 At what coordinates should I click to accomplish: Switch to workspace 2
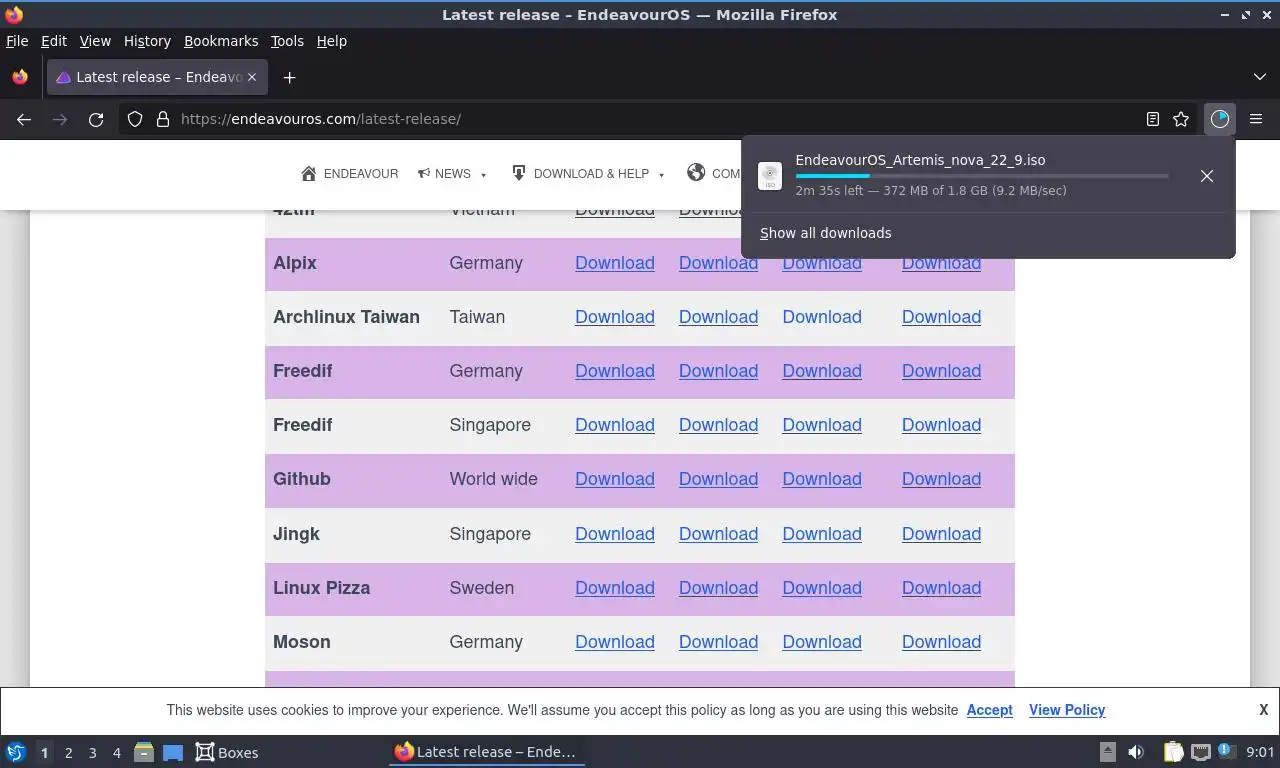68,753
